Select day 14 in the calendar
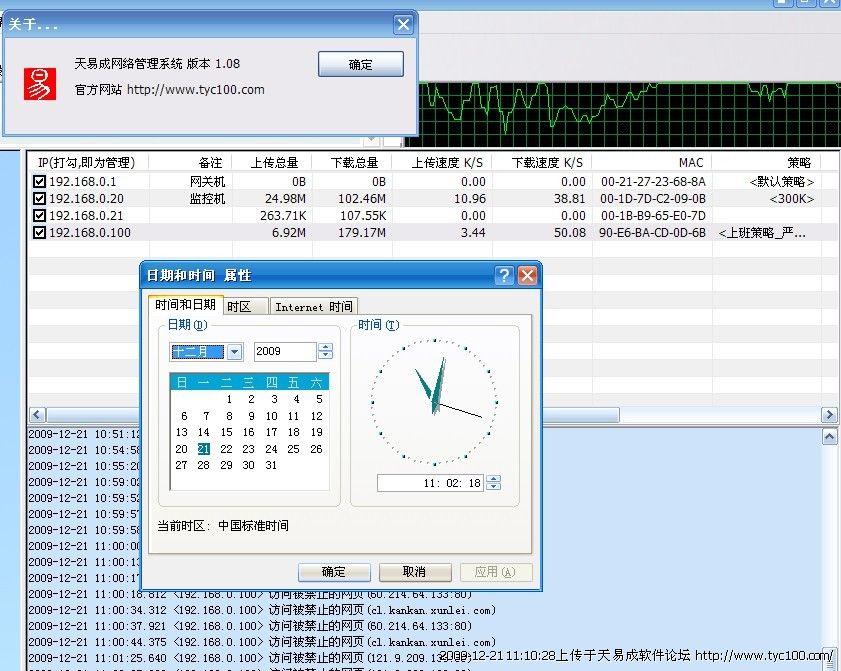 [x=204, y=432]
